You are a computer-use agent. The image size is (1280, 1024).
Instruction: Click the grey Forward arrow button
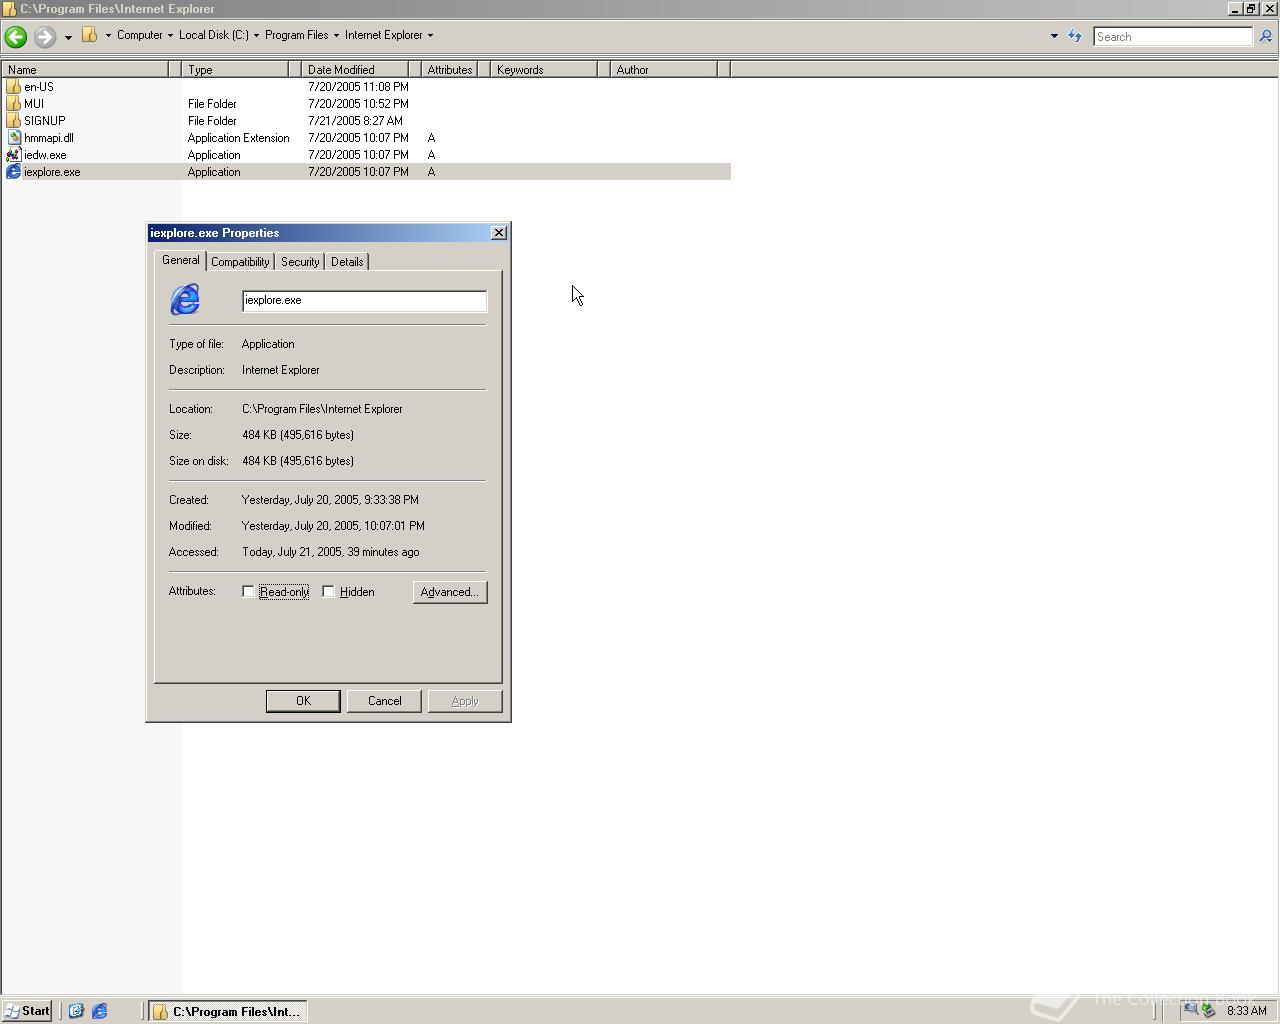(x=44, y=37)
